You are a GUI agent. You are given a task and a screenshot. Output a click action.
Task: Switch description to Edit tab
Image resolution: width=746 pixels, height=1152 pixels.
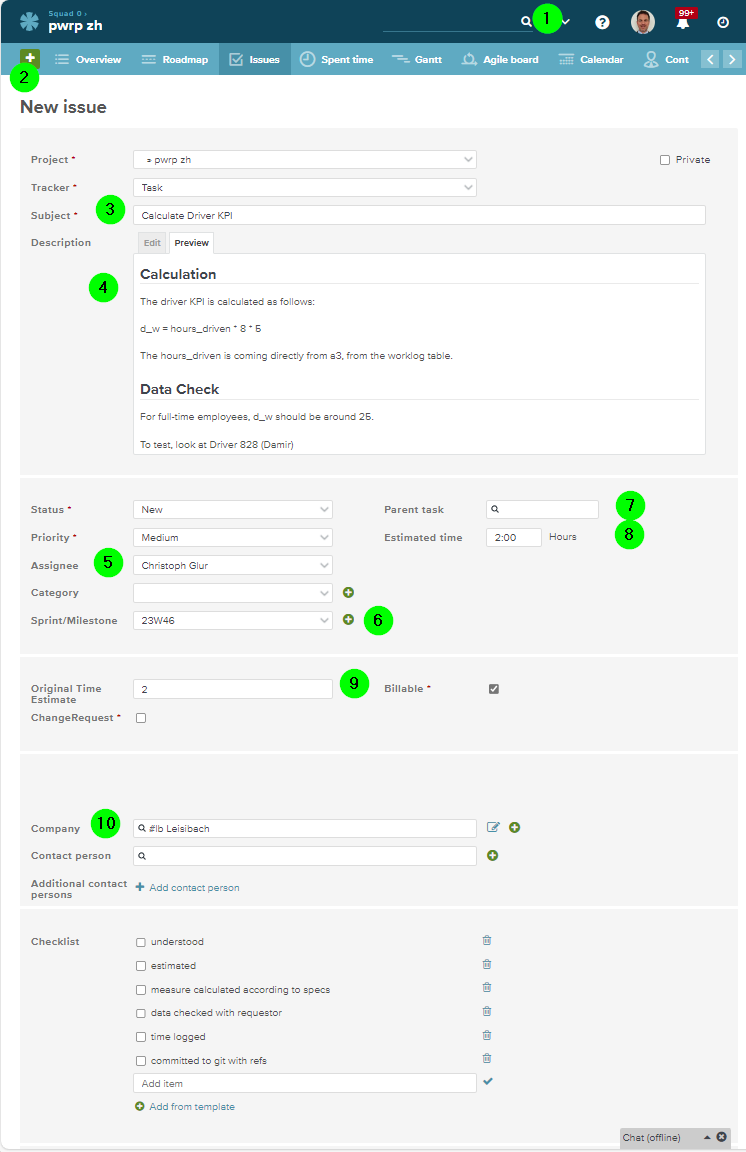tap(152, 242)
